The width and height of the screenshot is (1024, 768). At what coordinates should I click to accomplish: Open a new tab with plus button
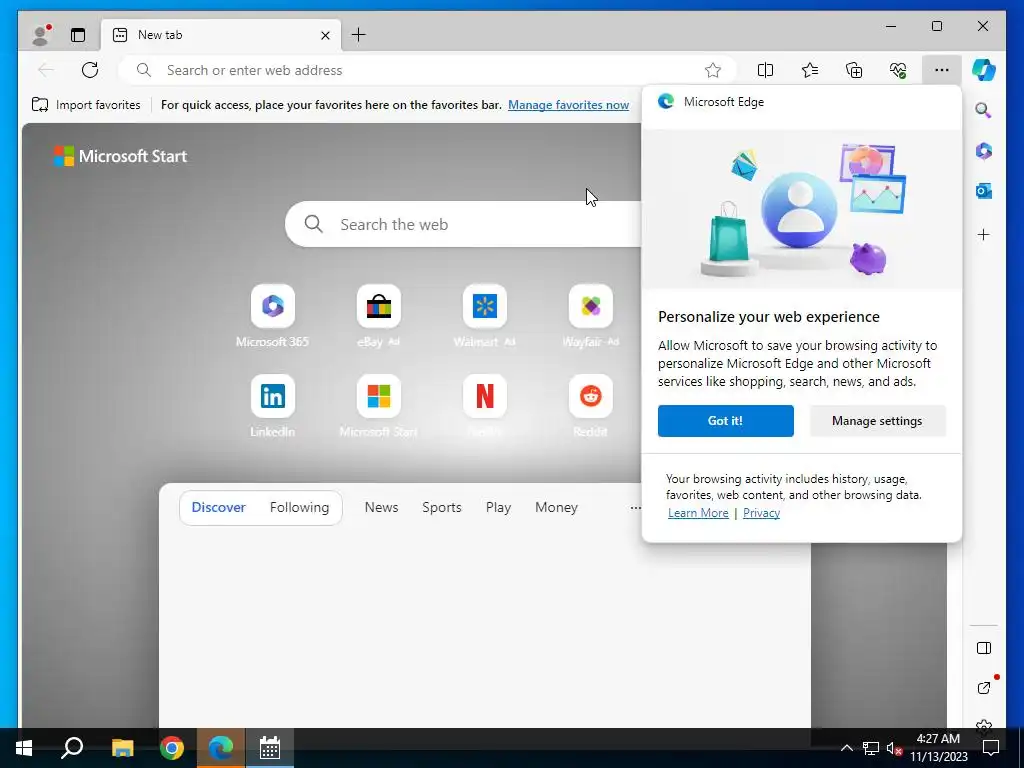(x=359, y=35)
